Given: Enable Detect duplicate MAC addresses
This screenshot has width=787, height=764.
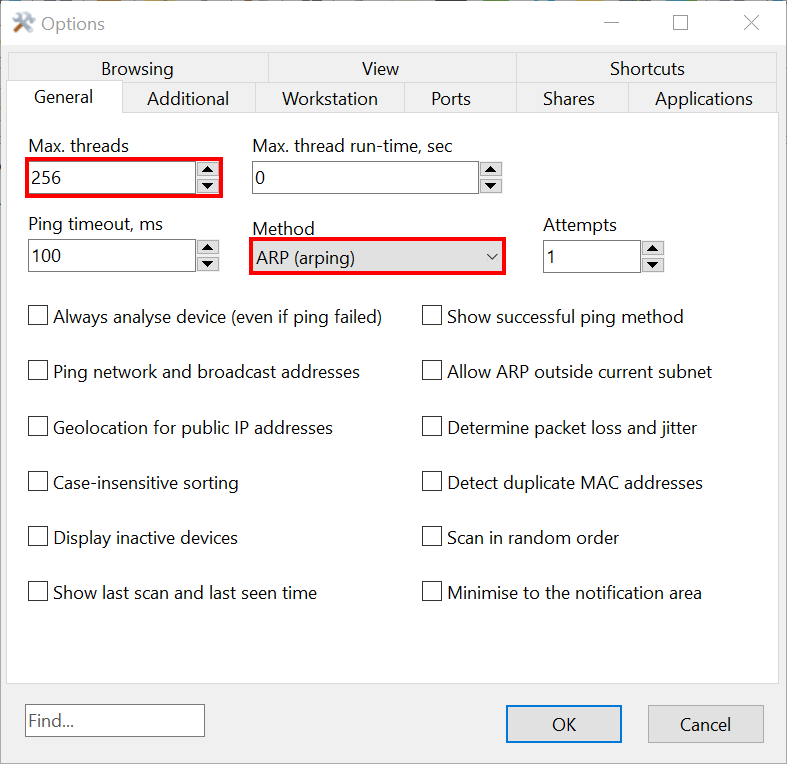Looking at the screenshot, I should [432, 482].
